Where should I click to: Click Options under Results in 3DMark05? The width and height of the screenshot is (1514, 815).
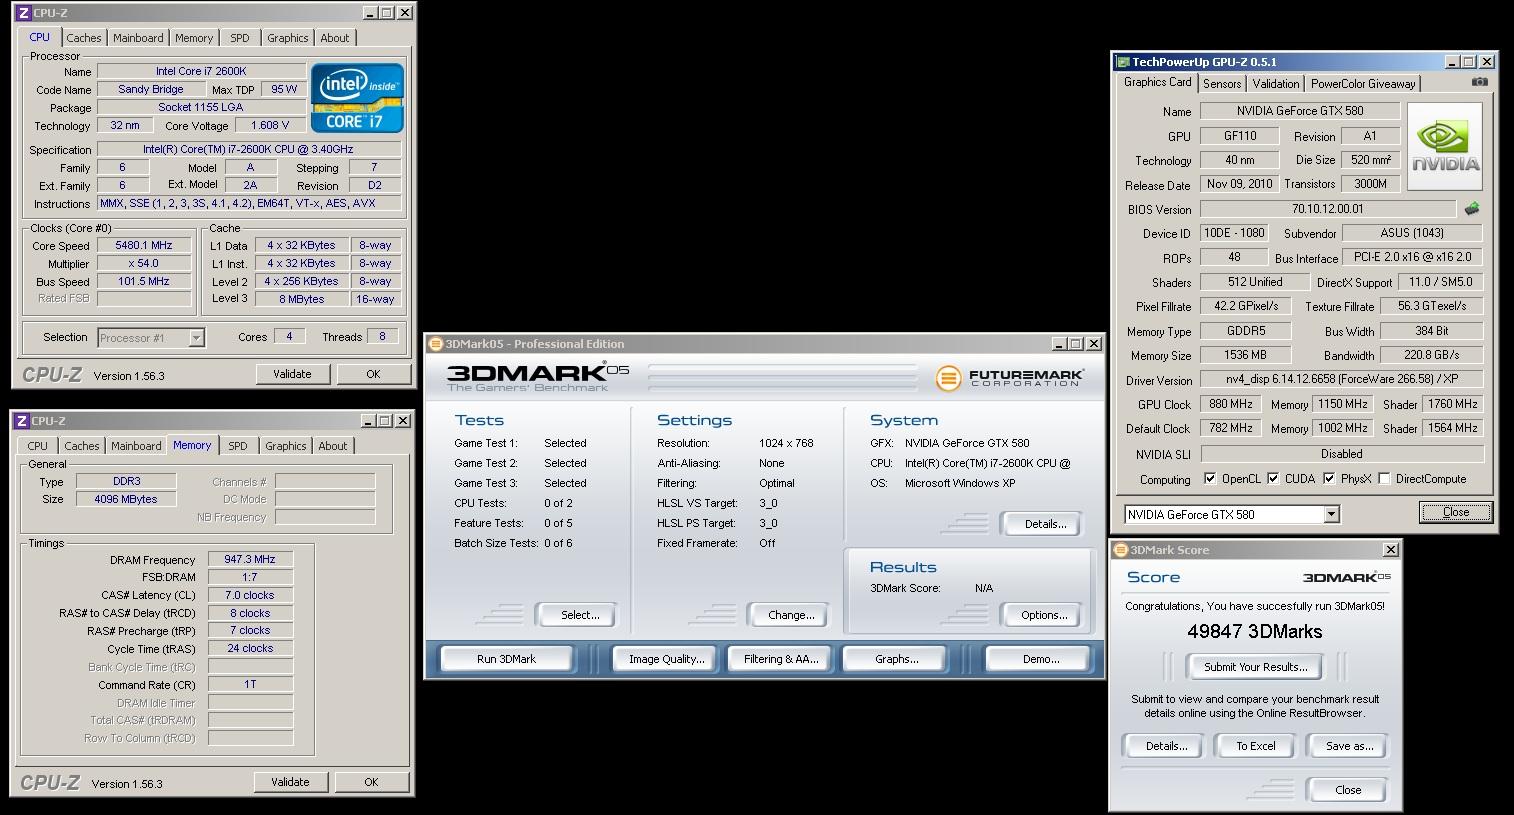click(x=1044, y=615)
